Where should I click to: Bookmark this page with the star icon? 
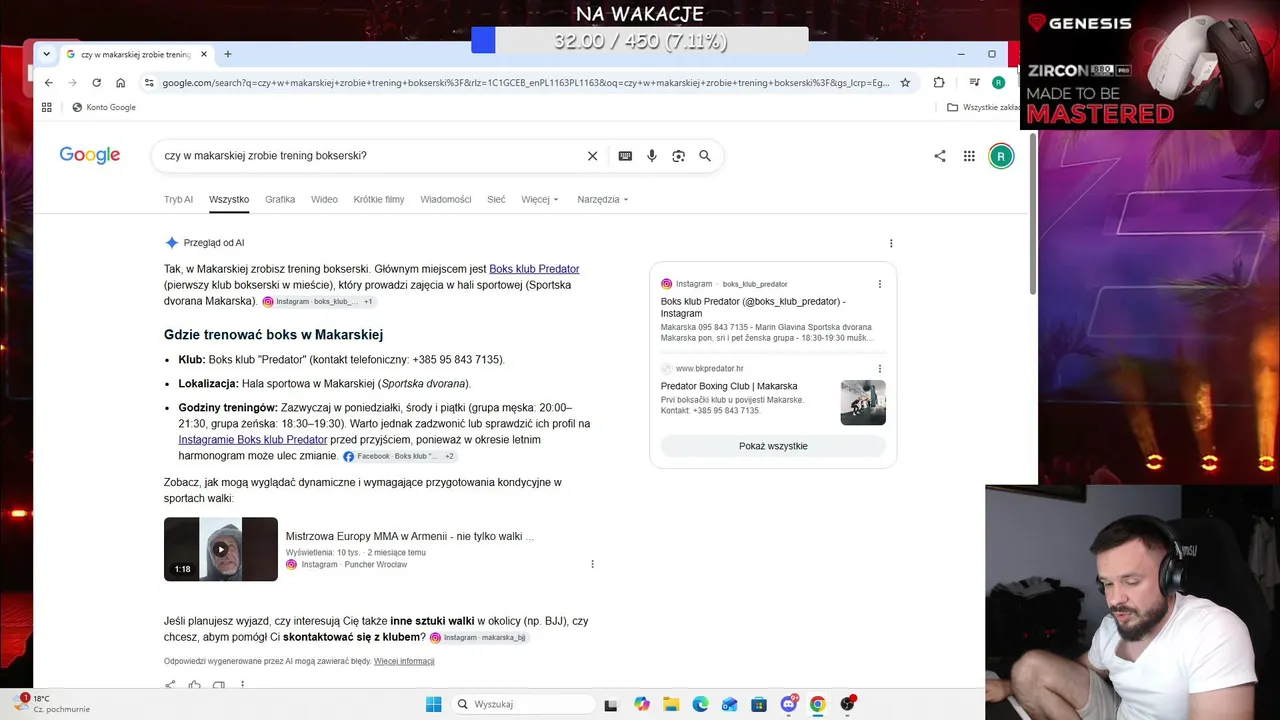905,83
